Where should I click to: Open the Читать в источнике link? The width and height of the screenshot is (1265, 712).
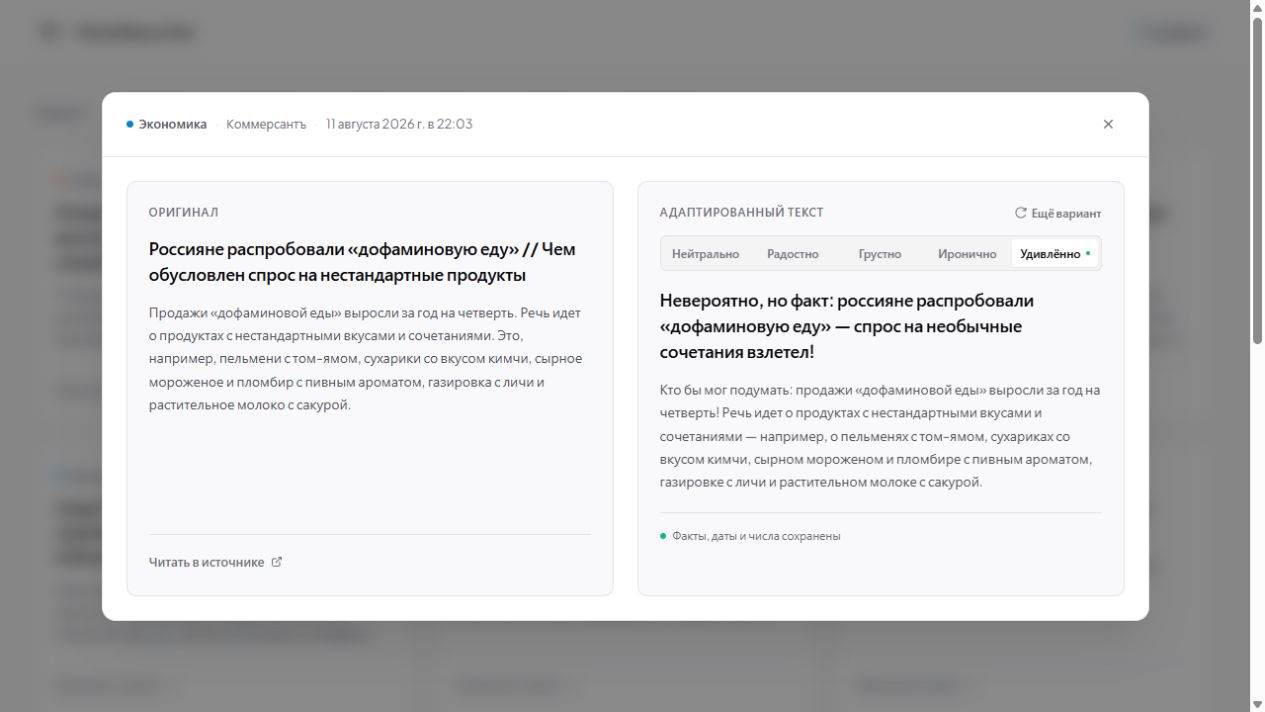point(216,562)
